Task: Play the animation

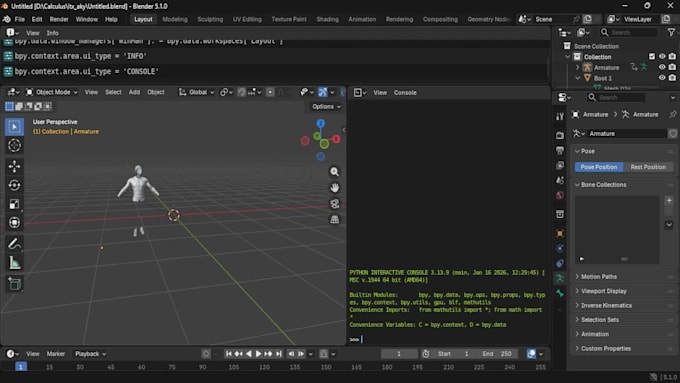Action: pos(258,354)
